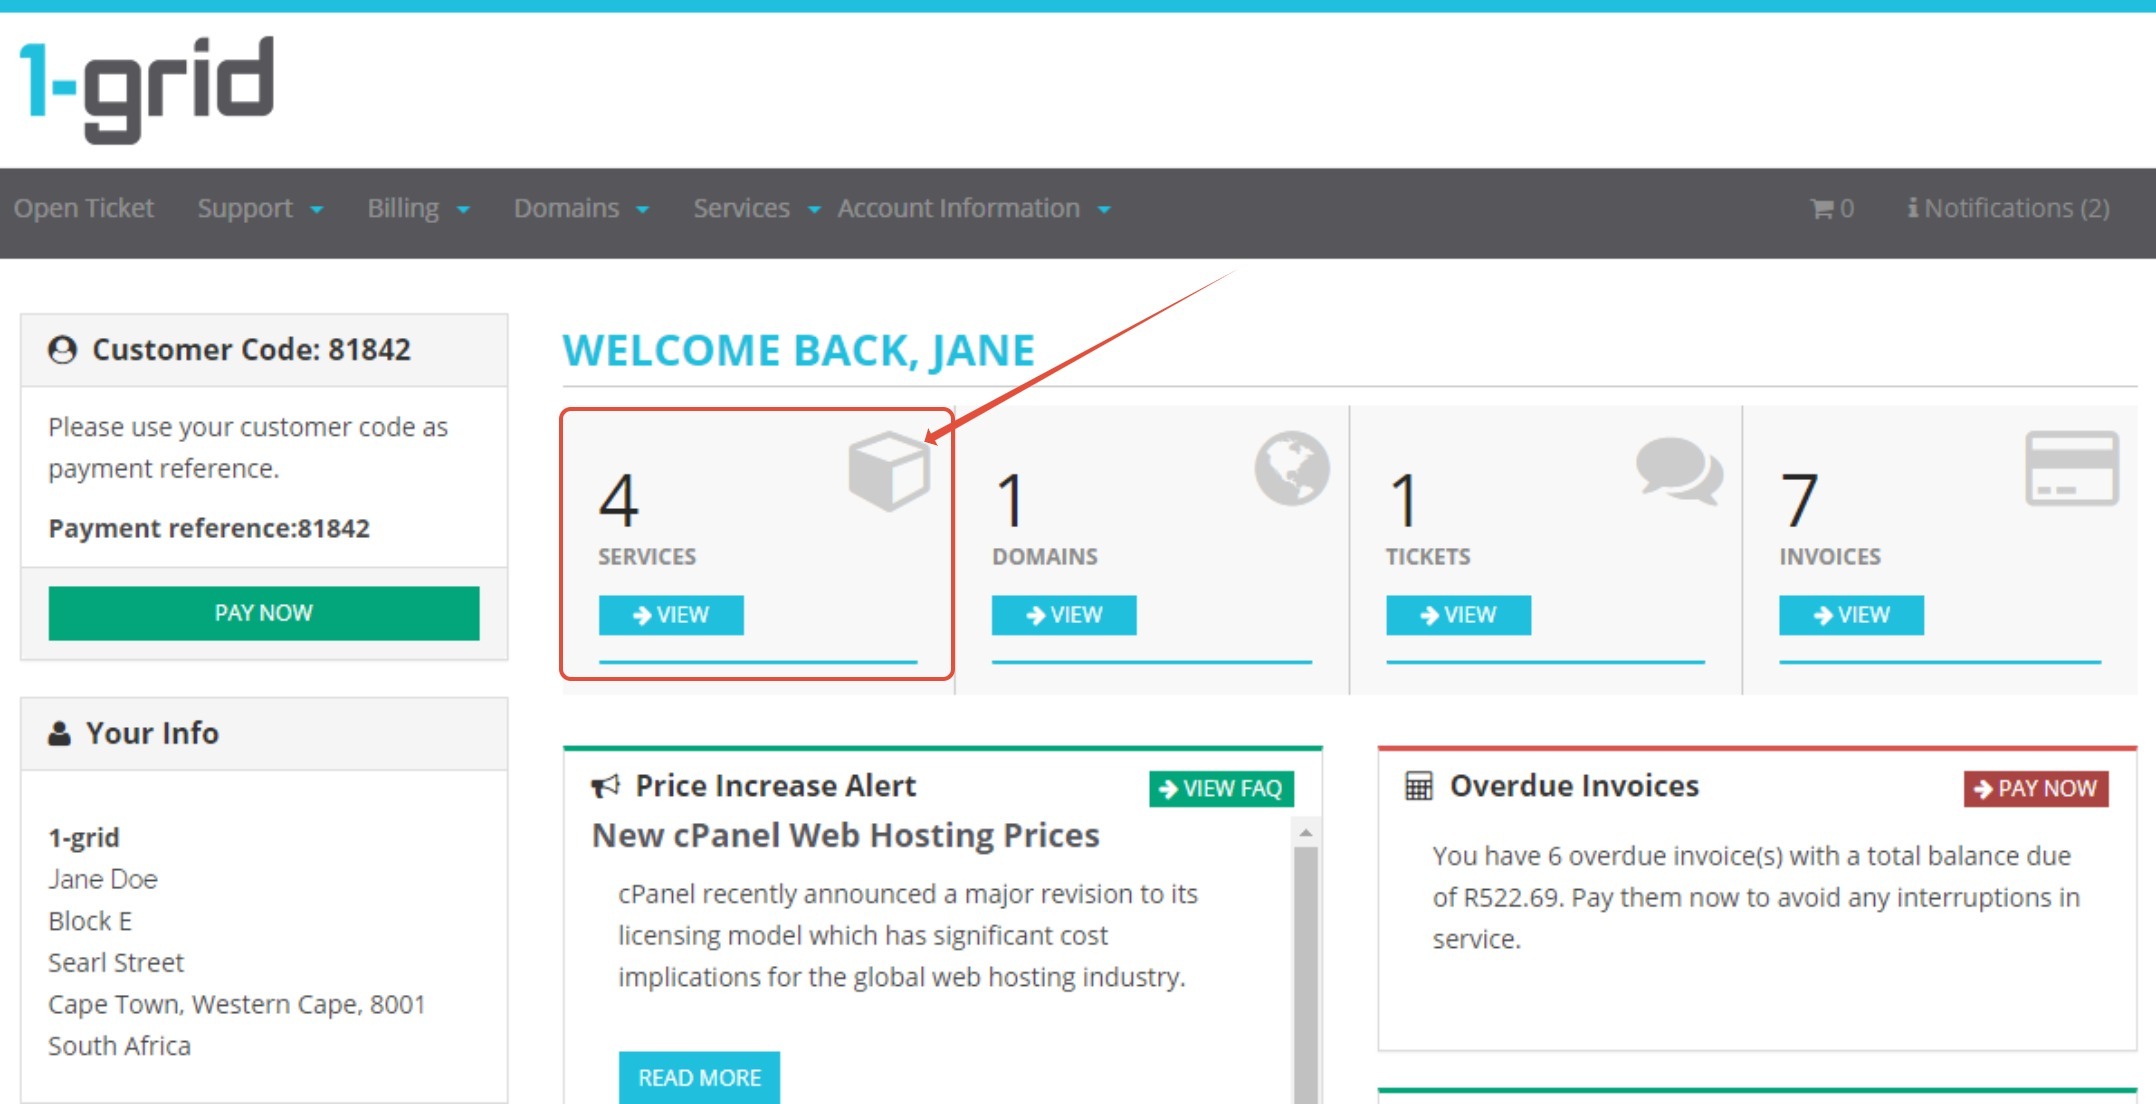Expand the Billing dropdown menu

click(x=417, y=208)
